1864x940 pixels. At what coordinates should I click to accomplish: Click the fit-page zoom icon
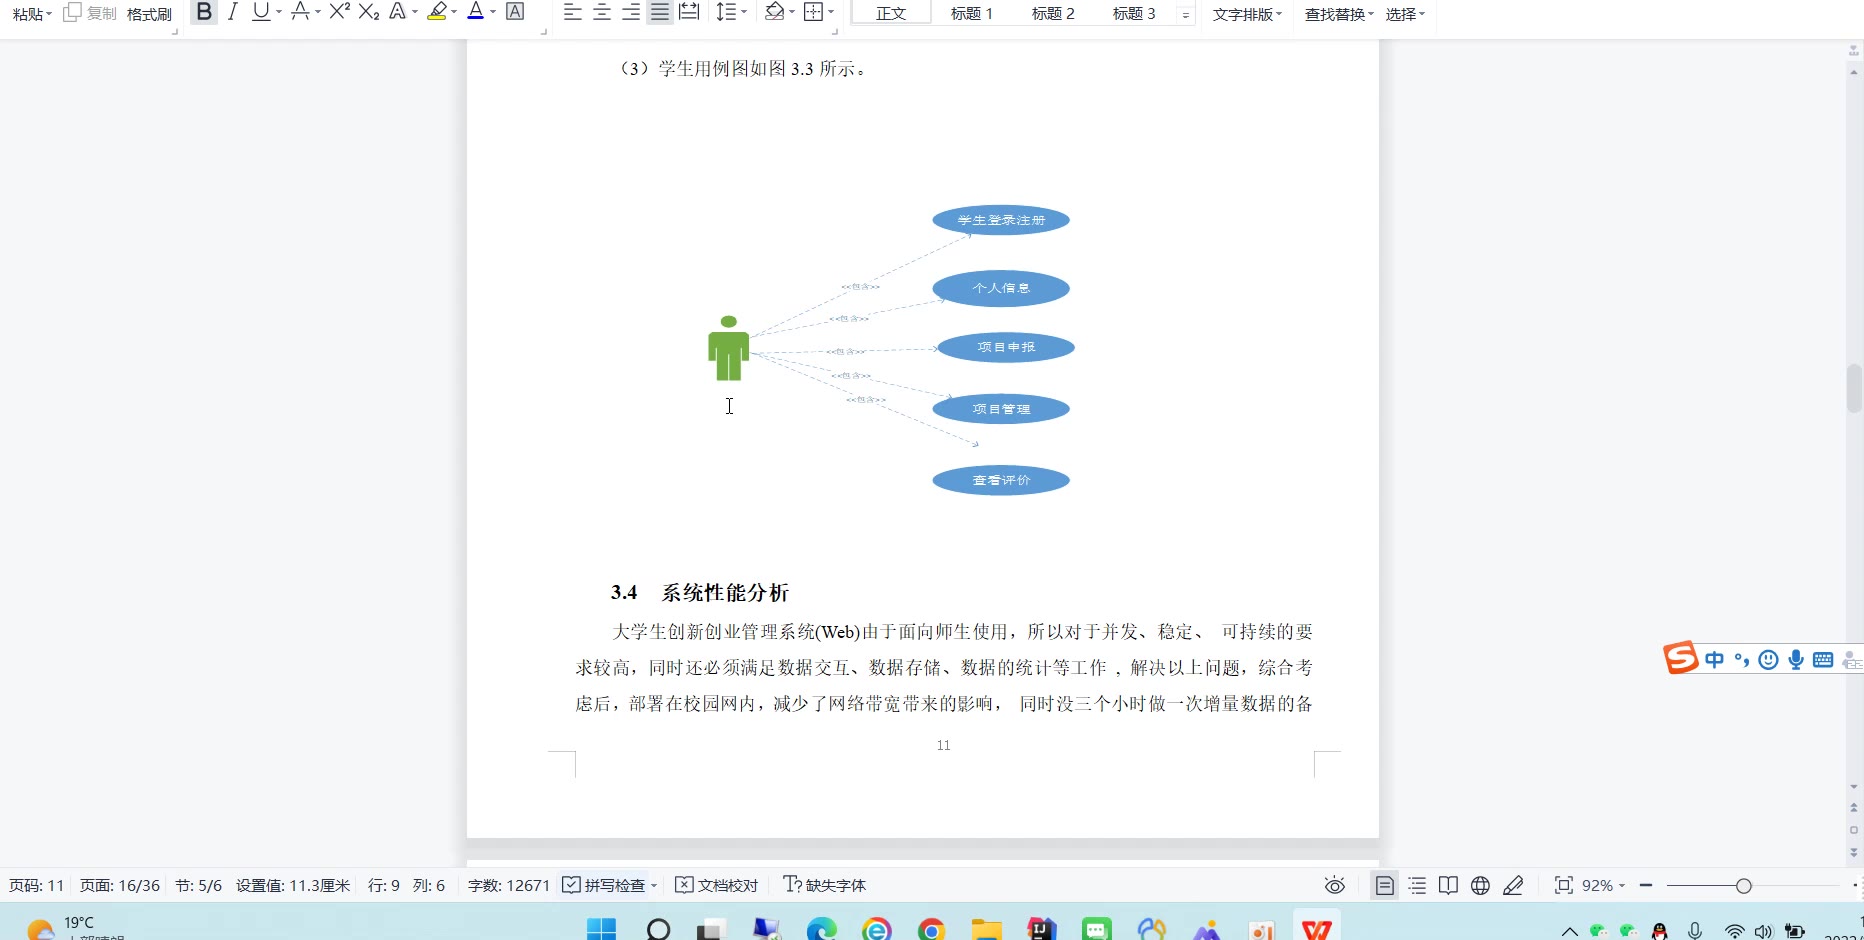pos(1564,885)
